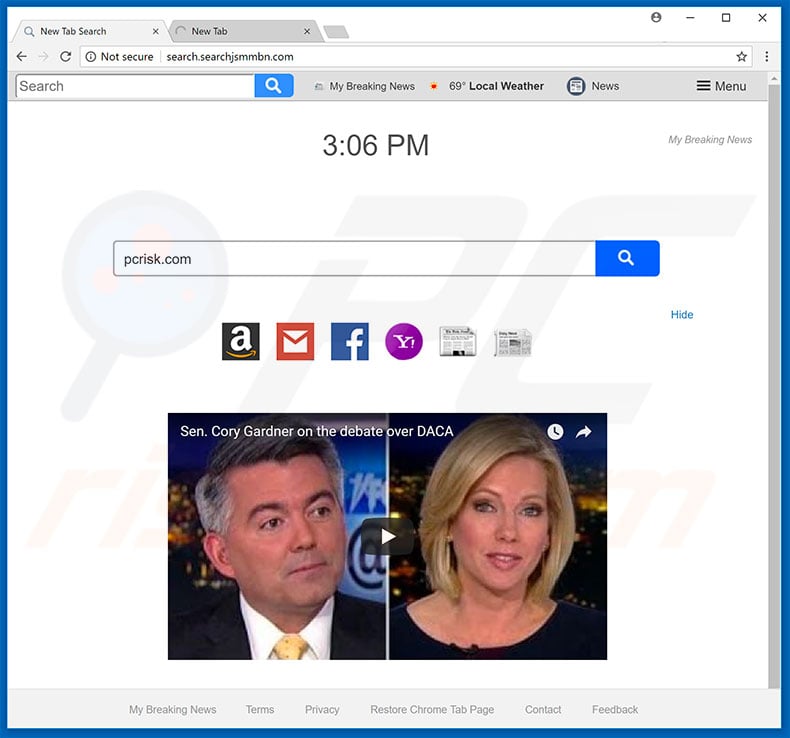This screenshot has height=738, width=790.
Task: Click the Watch later clock icon on video
Action: click(555, 432)
